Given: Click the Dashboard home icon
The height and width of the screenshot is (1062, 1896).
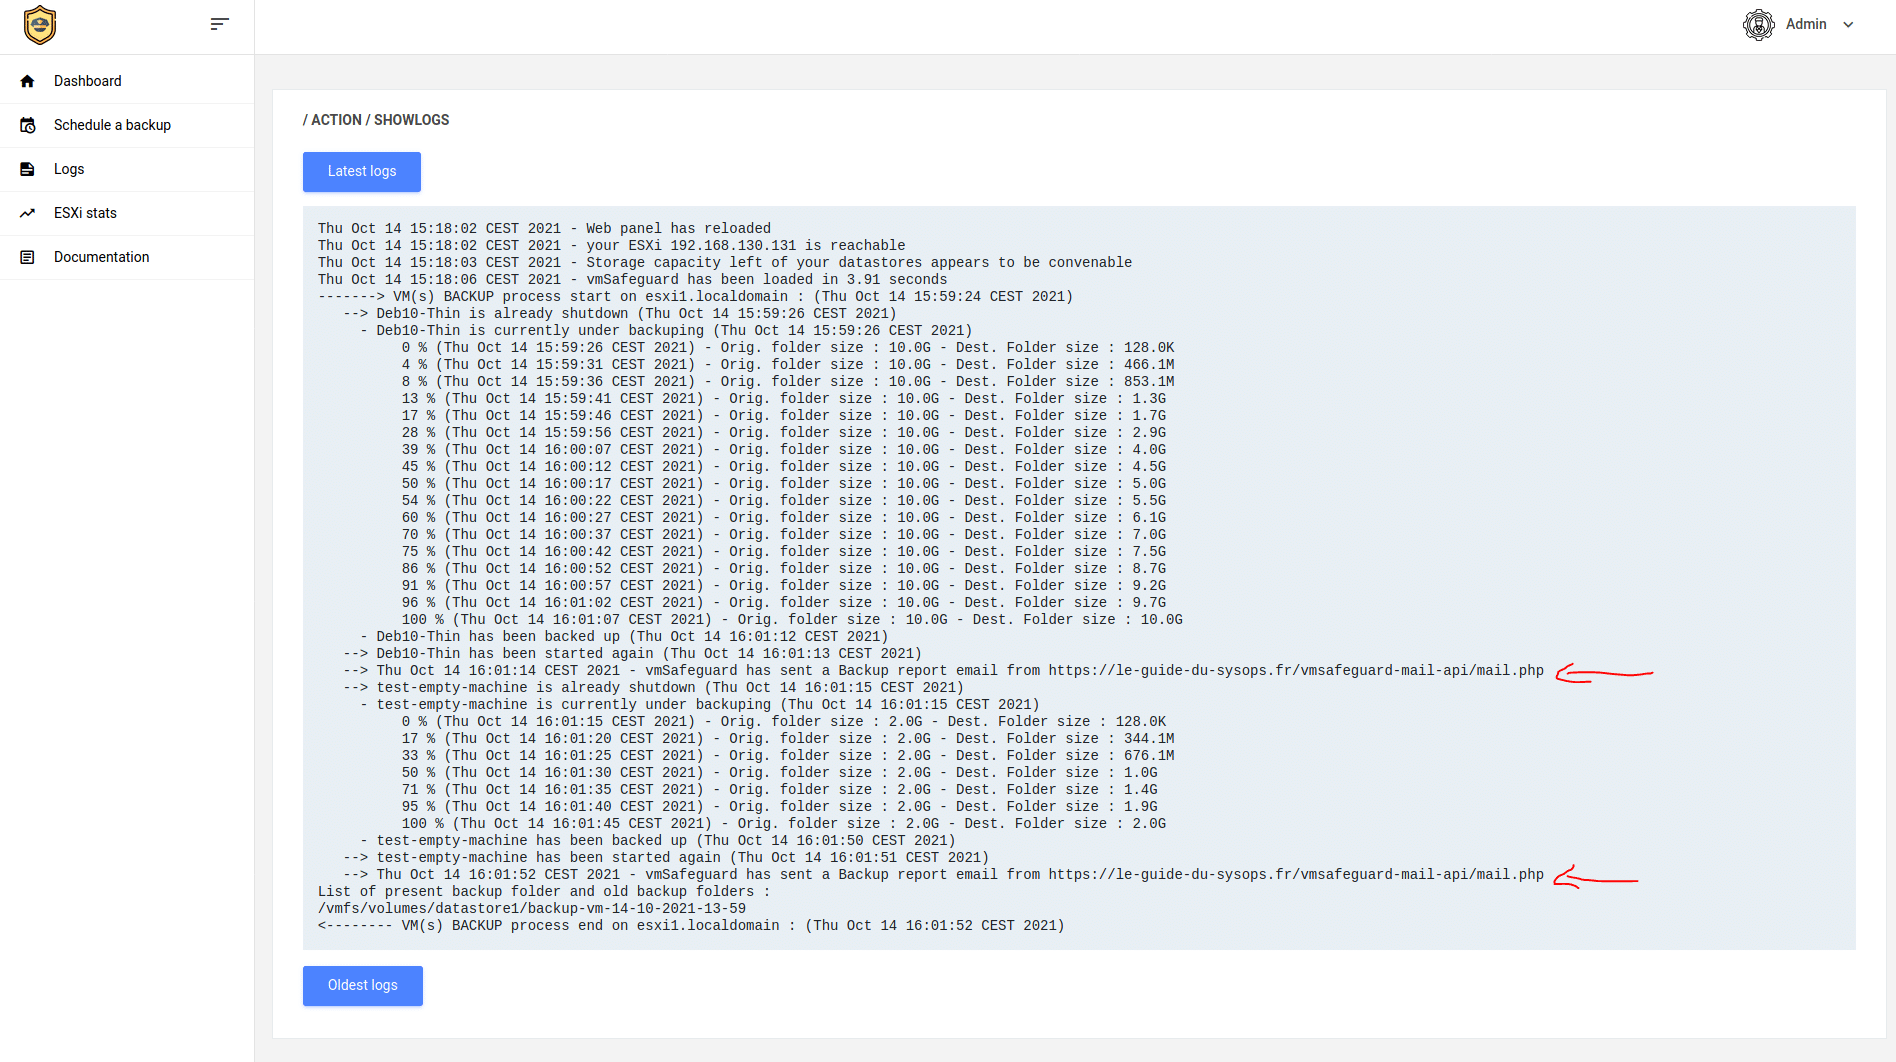Looking at the screenshot, I should [x=28, y=81].
